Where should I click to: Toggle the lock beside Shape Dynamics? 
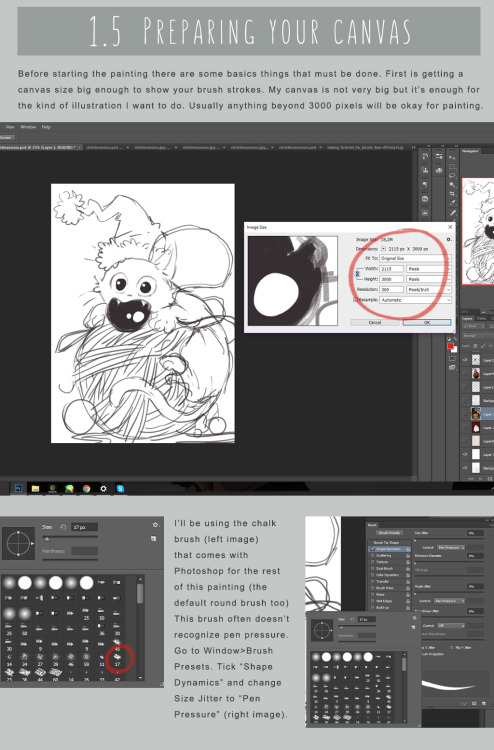[x=408, y=549]
